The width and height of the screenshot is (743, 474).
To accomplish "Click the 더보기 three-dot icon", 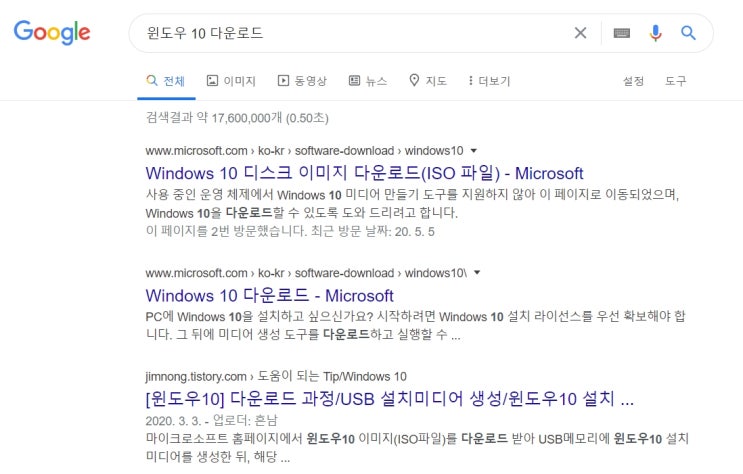I will point(470,81).
